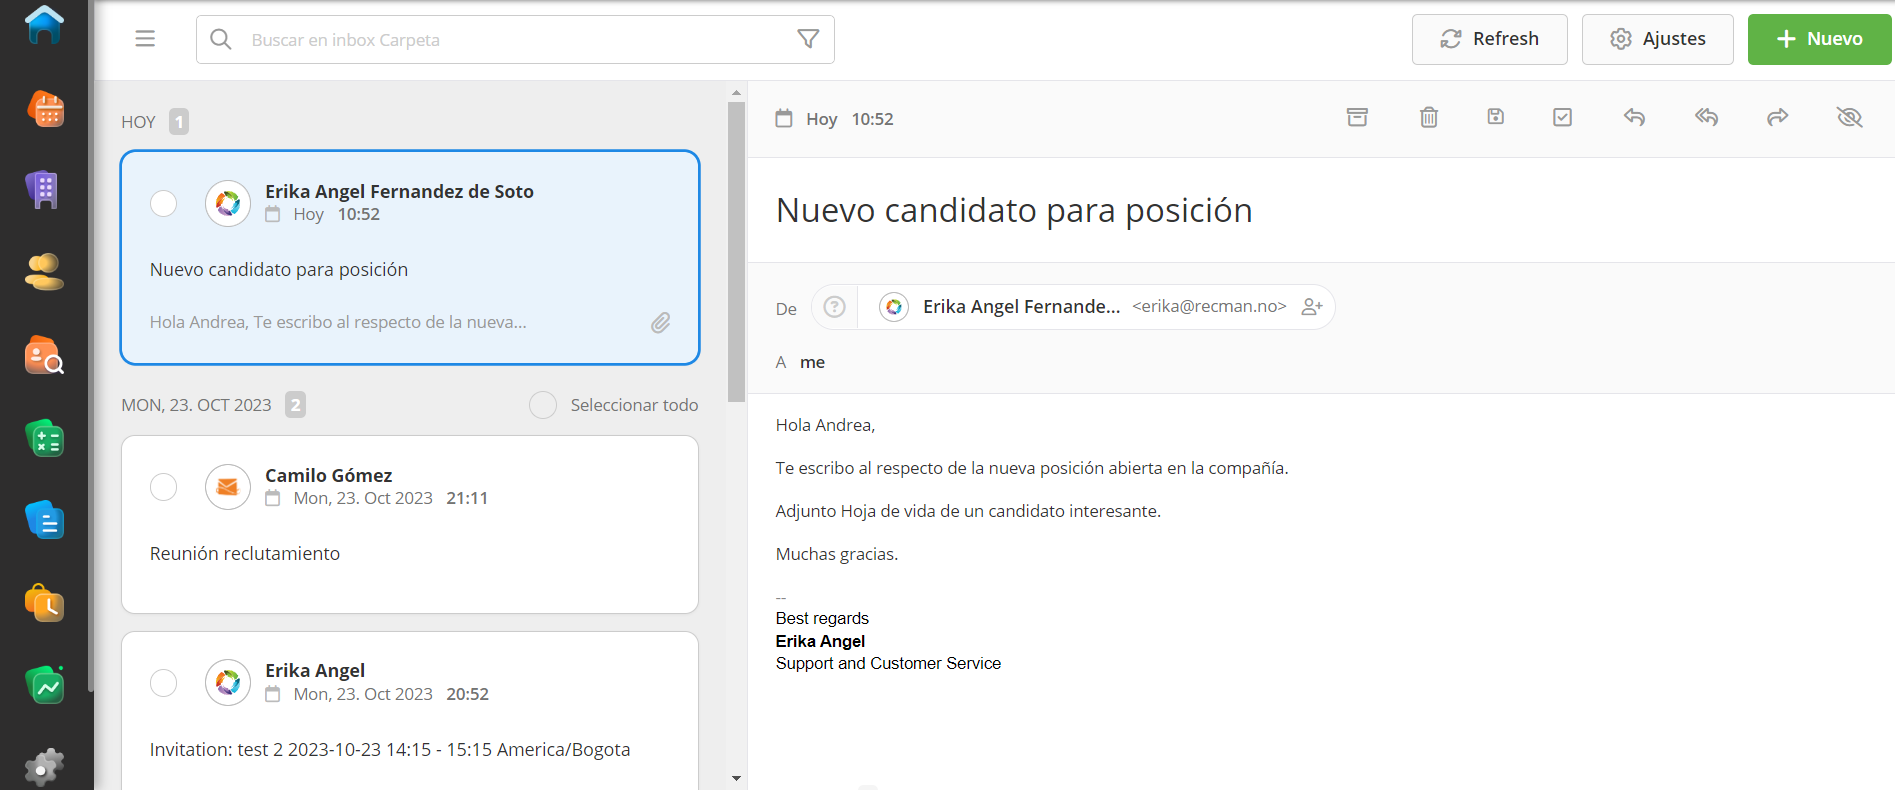Select Erika Angel Fernandez de Soto email checkbox
The image size is (1895, 790).
pos(164,203)
